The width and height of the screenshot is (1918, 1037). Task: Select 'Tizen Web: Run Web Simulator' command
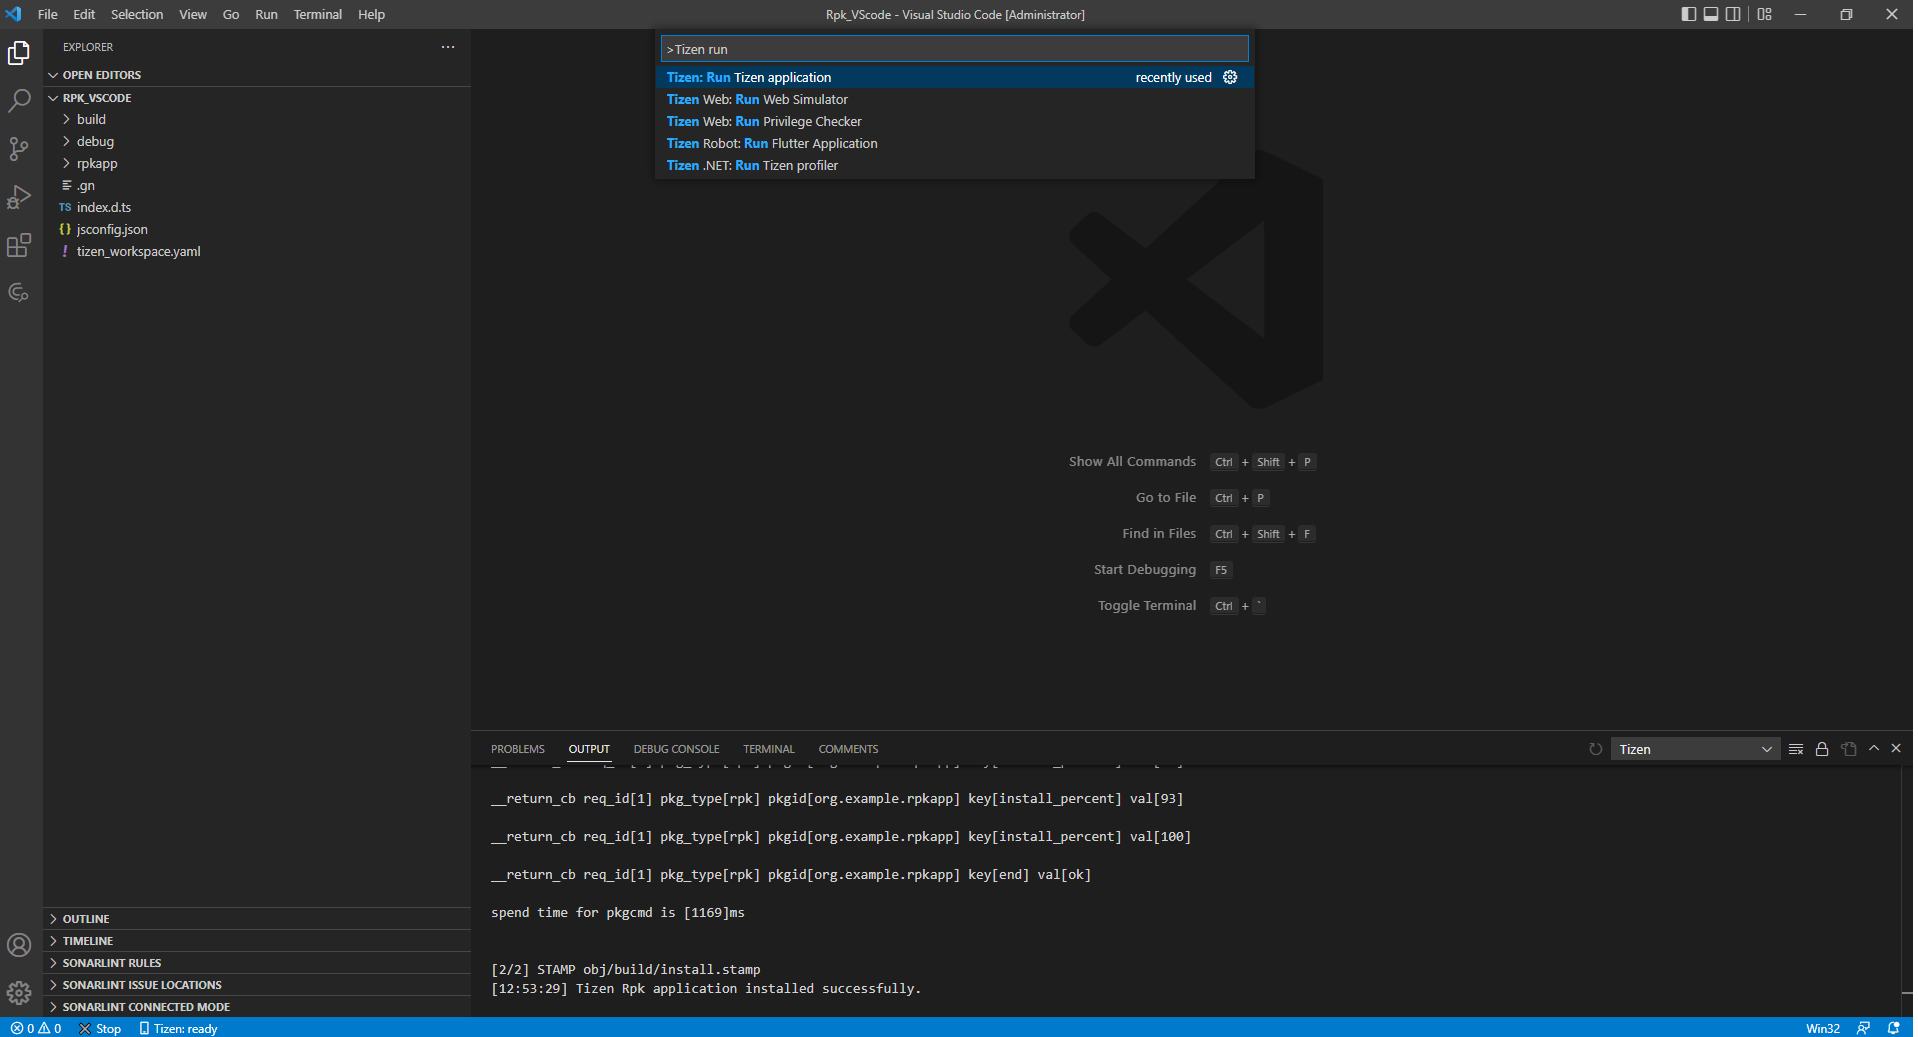click(757, 99)
